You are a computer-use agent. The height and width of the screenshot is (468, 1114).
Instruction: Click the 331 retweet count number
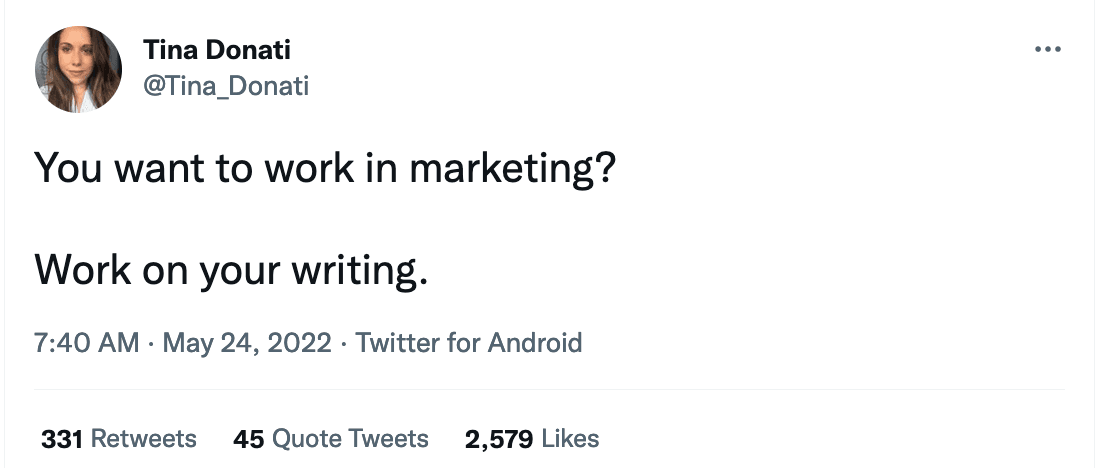coord(62,438)
